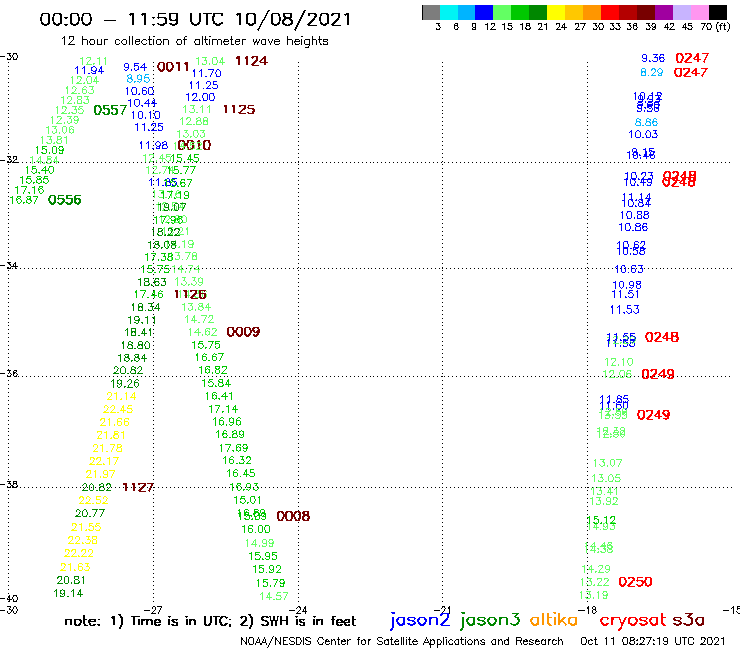Click the NOAA/NESDIS Center credit line
The height and width of the screenshot is (650, 740).
tap(402, 642)
